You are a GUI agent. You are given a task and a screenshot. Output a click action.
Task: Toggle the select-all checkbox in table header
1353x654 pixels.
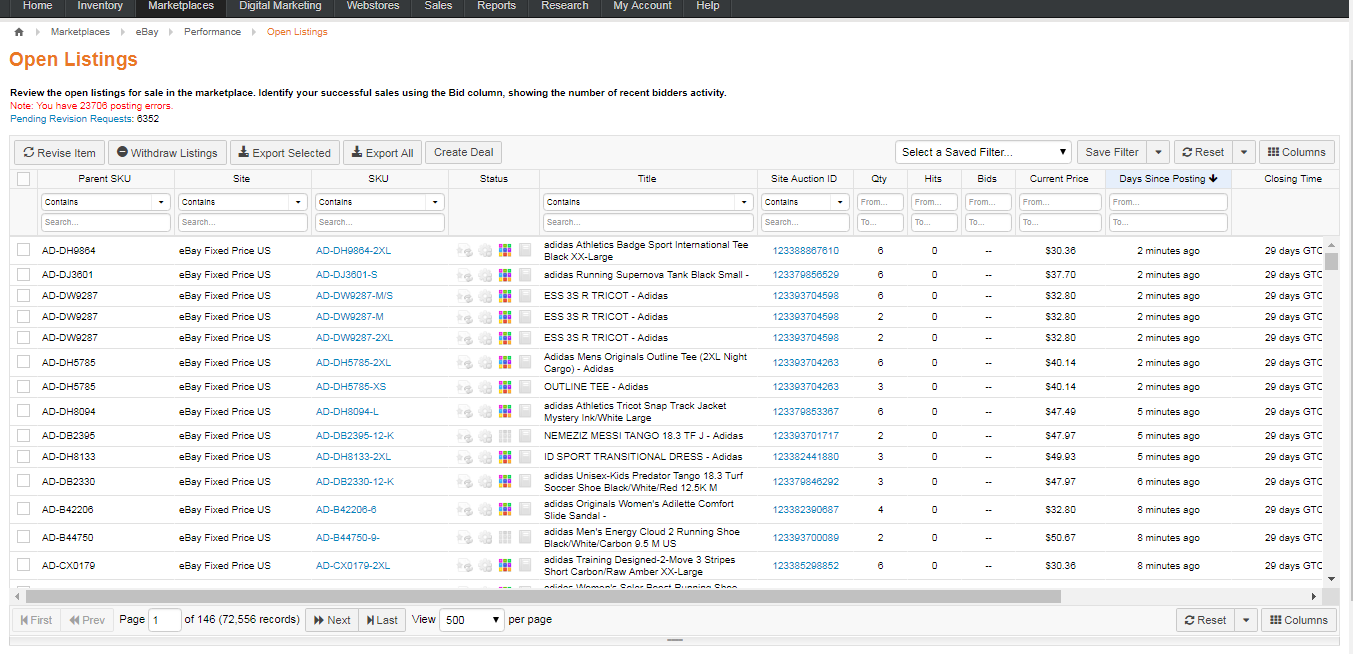click(24, 179)
